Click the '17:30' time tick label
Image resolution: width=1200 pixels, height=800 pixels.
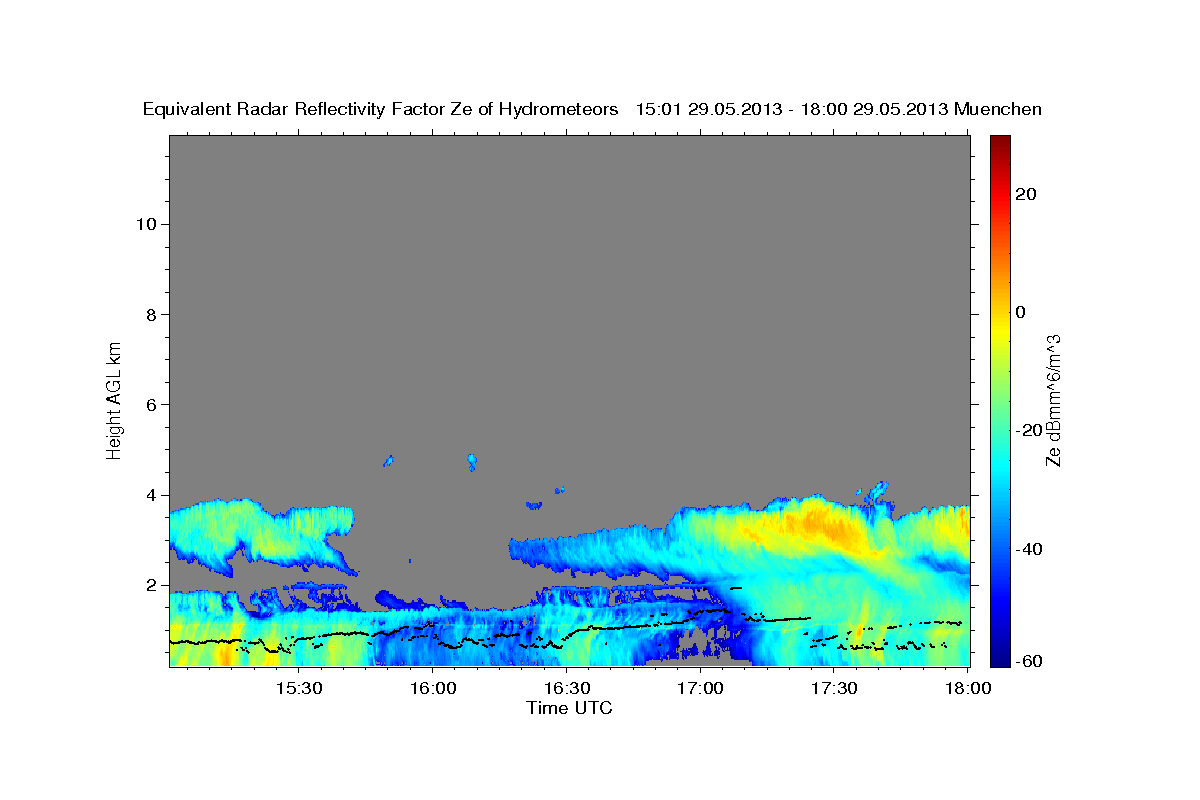click(x=834, y=689)
